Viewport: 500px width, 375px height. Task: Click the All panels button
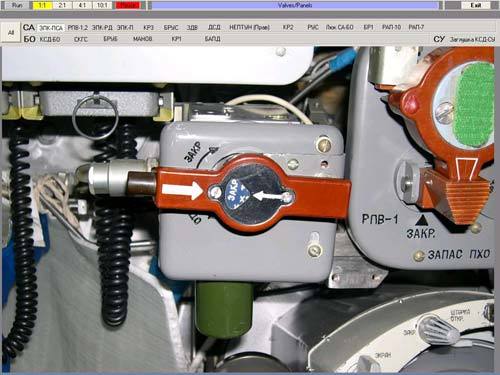point(11,33)
